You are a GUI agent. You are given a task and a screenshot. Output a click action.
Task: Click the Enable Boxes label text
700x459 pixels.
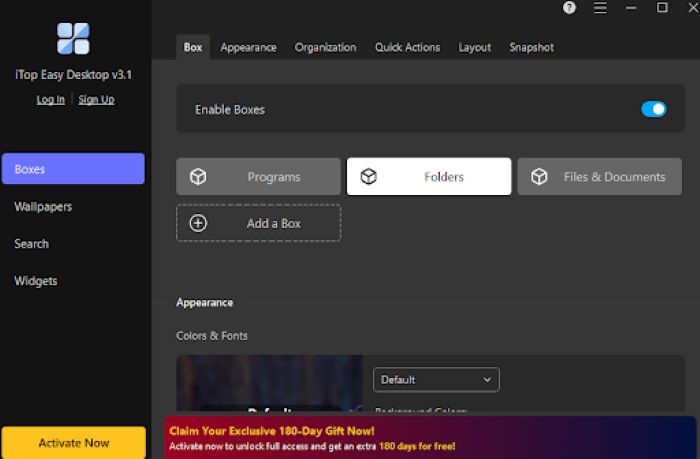pyautogui.click(x=230, y=109)
